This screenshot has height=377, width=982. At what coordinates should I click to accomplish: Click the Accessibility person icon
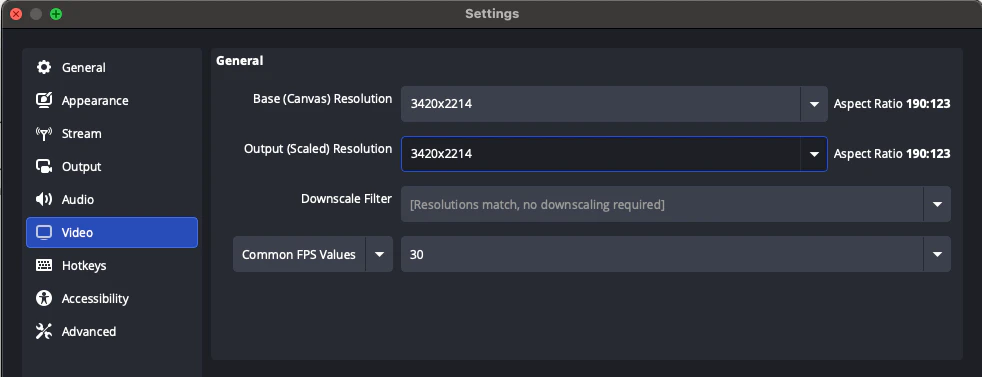[44, 298]
